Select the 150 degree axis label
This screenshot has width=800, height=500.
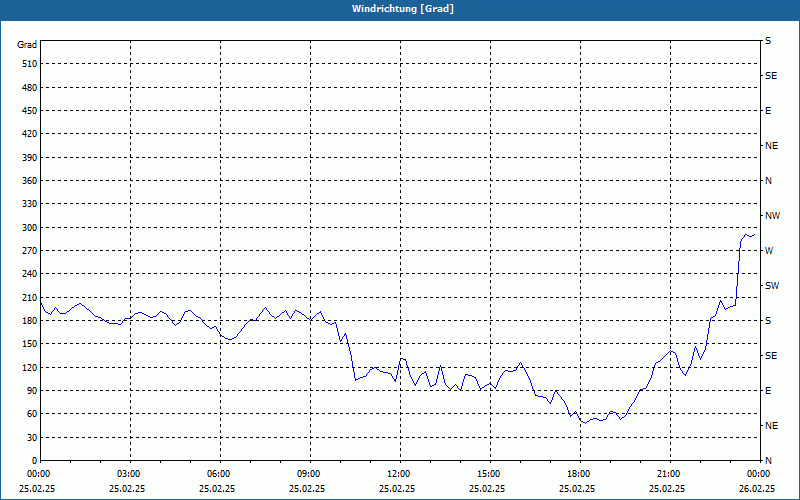pyautogui.click(x=30, y=344)
